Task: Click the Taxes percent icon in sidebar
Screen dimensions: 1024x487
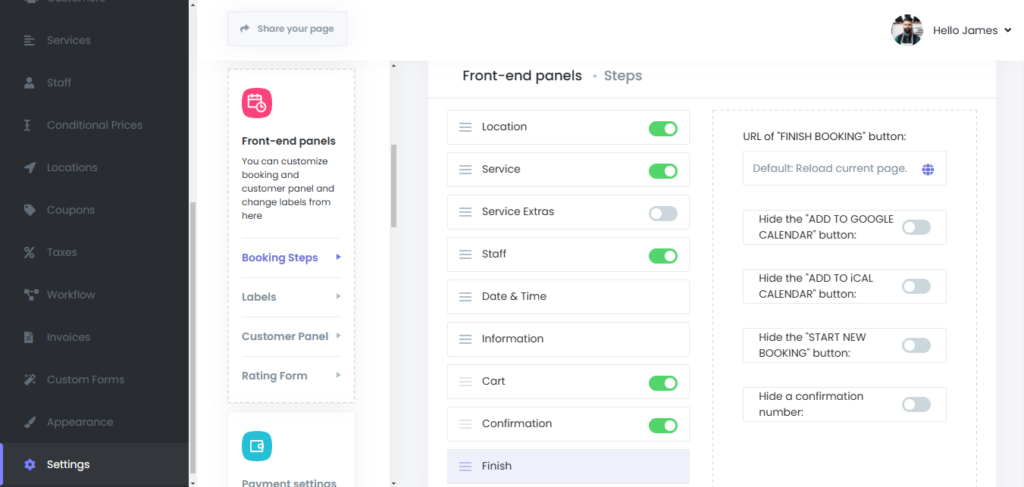Action: click(x=29, y=253)
